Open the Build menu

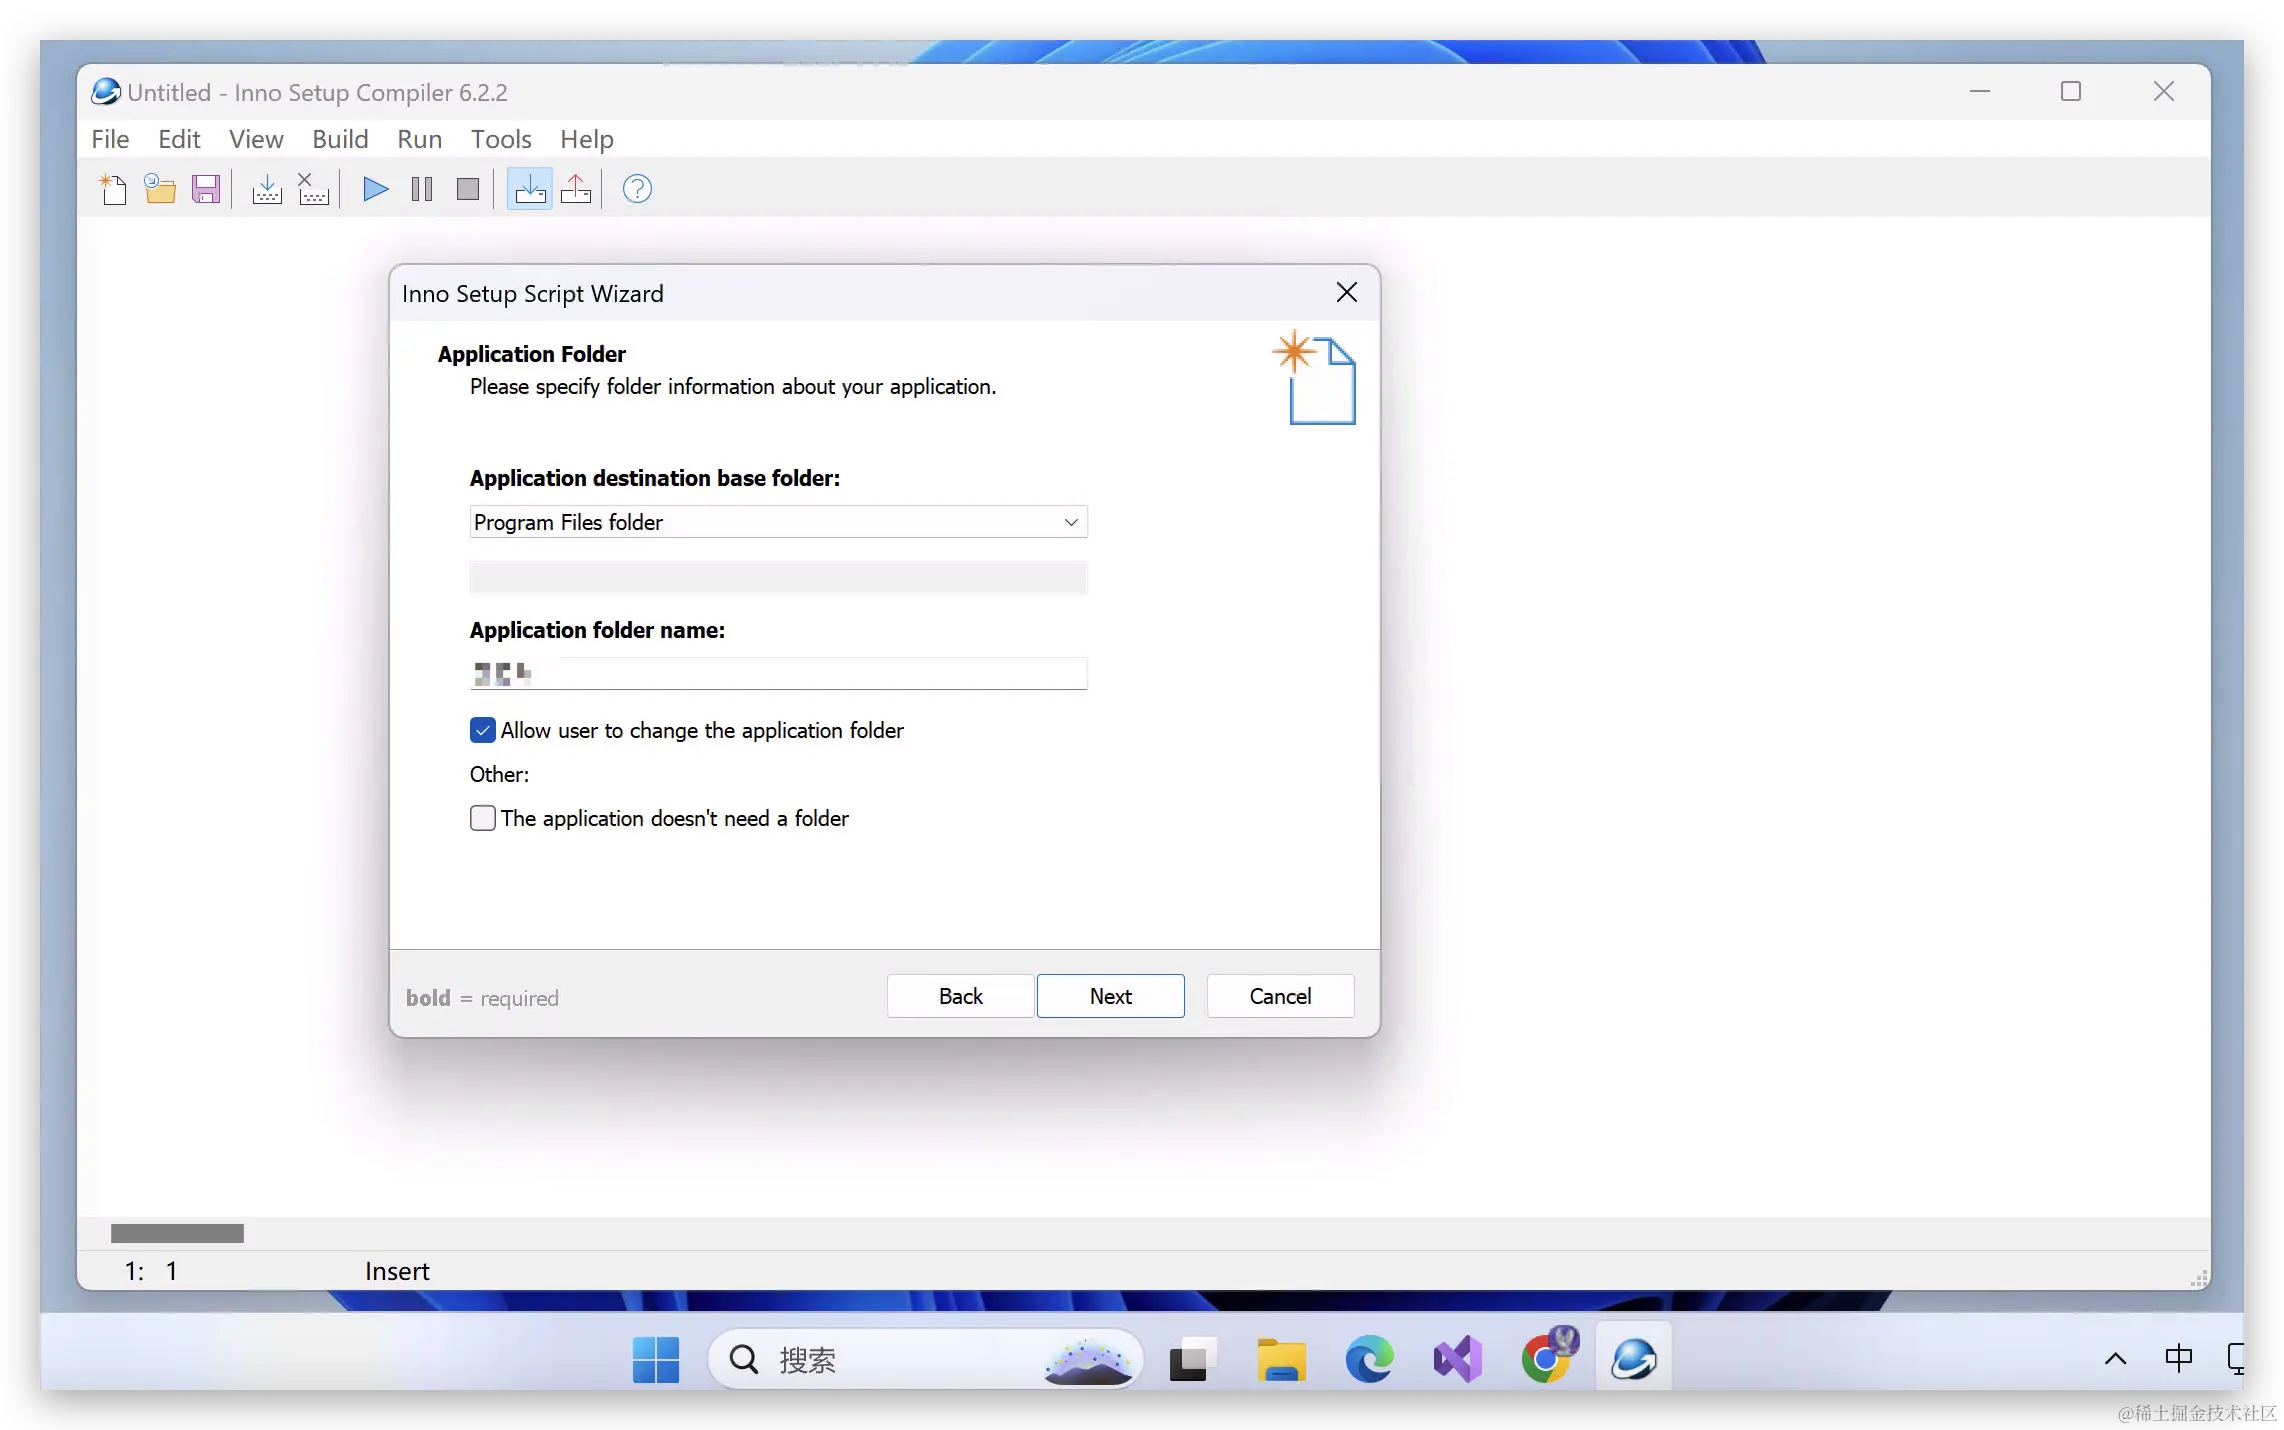coord(340,139)
